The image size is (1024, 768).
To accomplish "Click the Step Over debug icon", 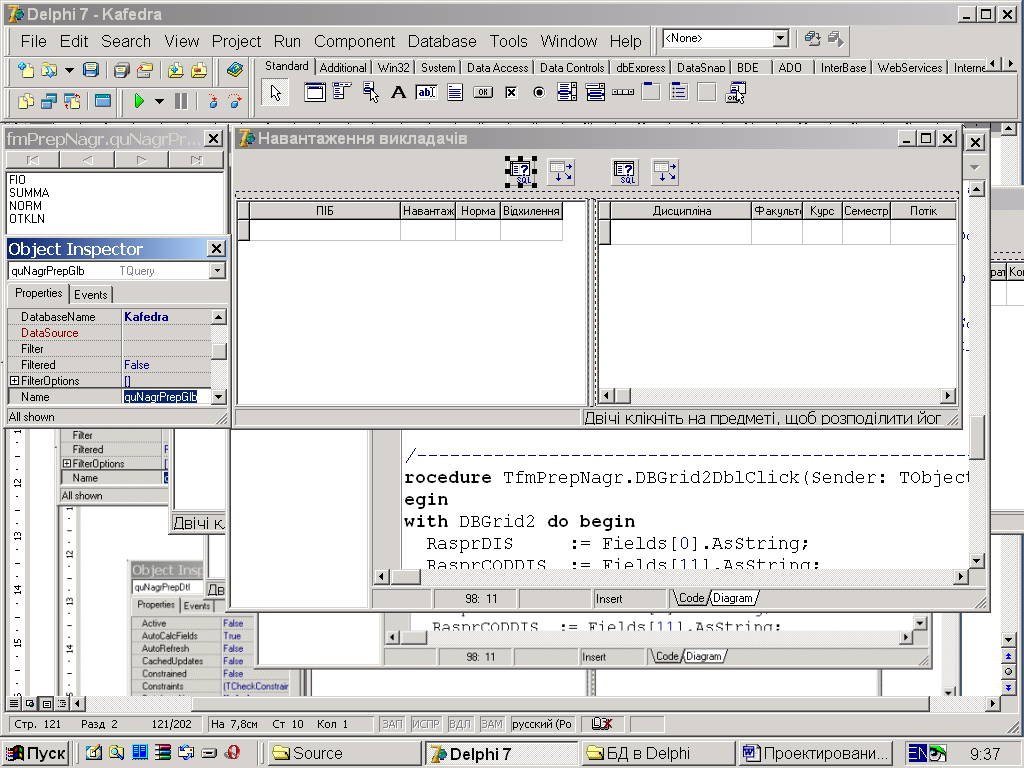I will pos(234,101).
